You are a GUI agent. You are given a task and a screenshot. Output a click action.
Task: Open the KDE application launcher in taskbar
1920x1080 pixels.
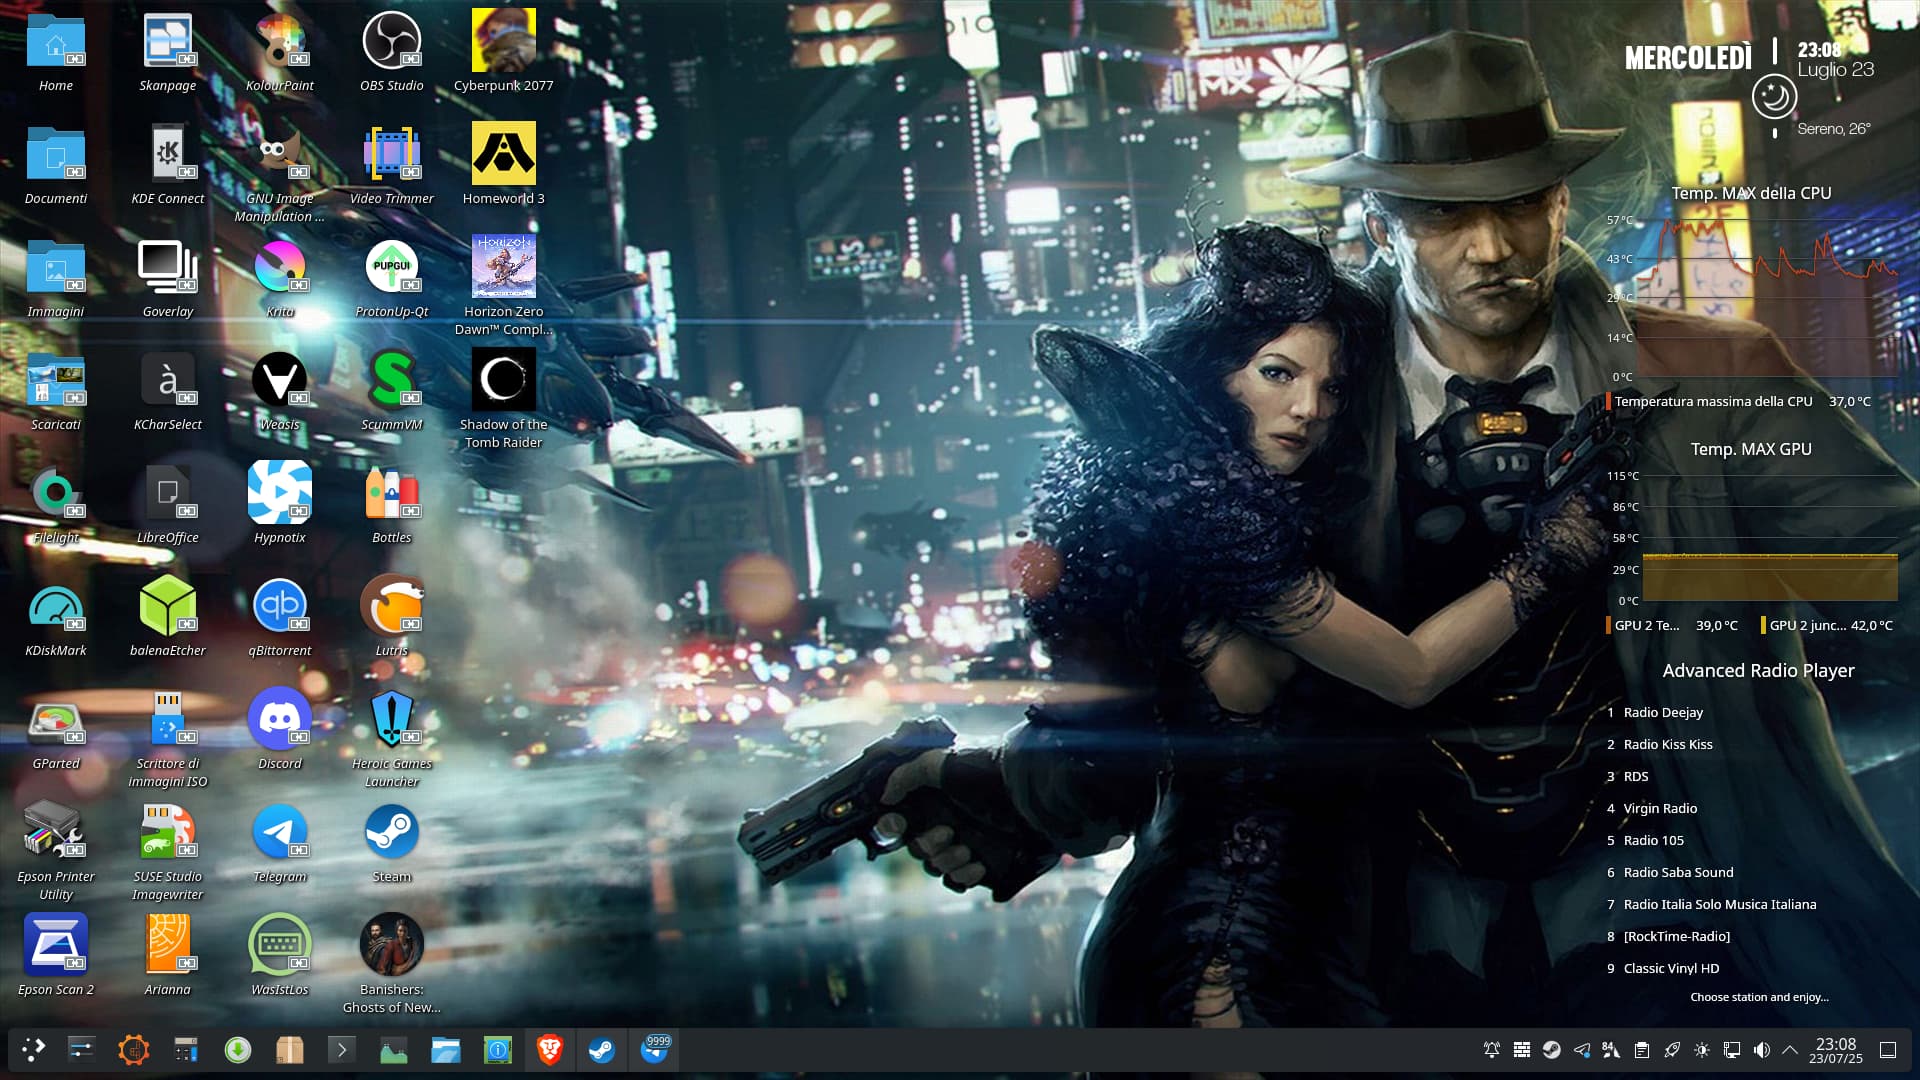click(34, 1049)
